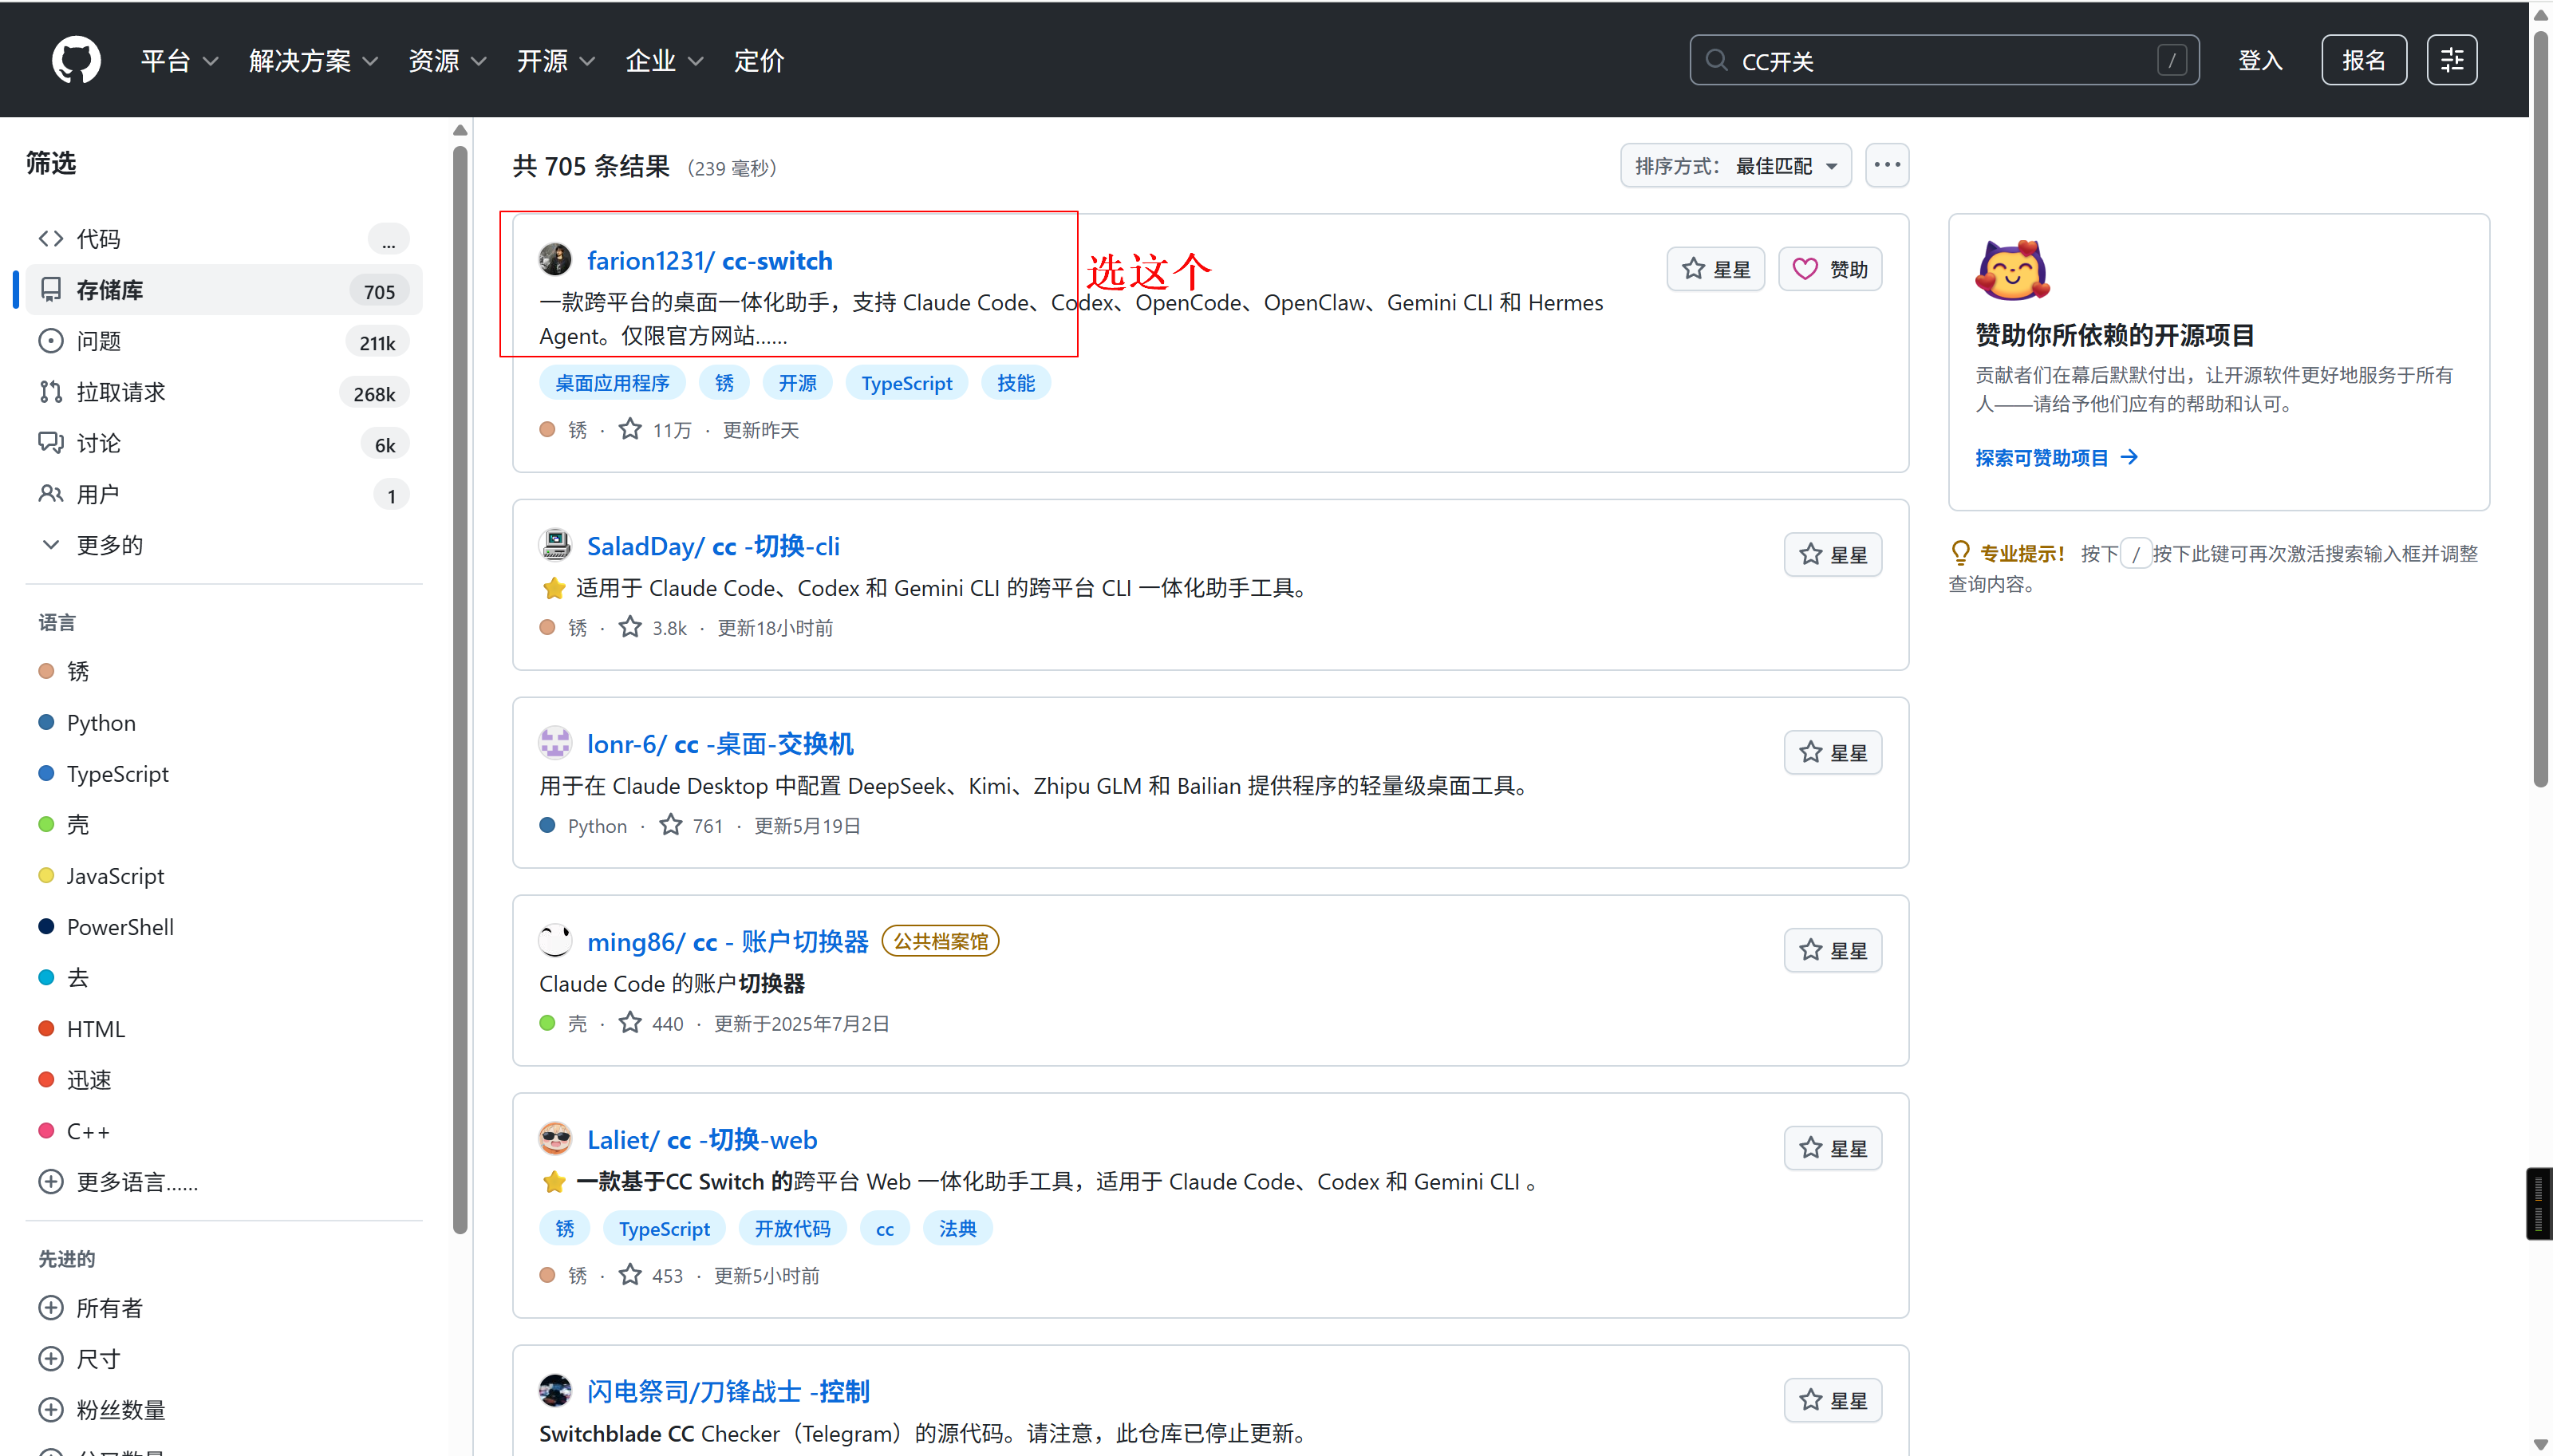This screenshot has height=1456, width=2553.
Task: Open the appearance settings icon in header
Action: click(2452, 61)
